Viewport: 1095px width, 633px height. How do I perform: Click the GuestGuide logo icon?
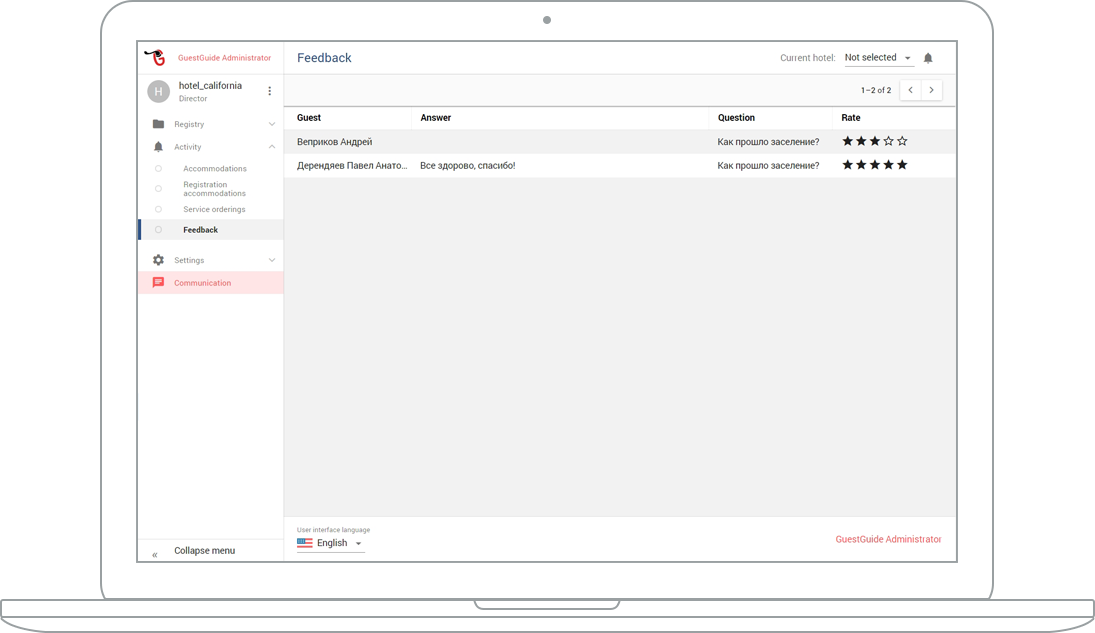point(155,57)
